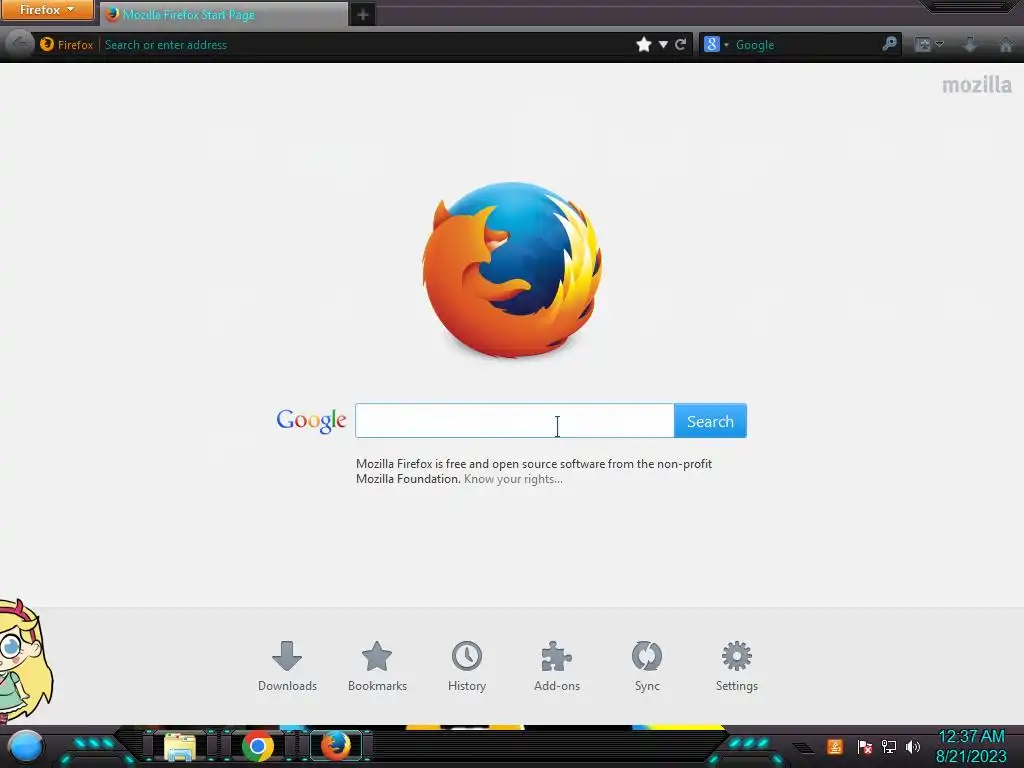1024x768 pixels.
Task: Click the Google logo beside search field
Action: coord(311,421)
